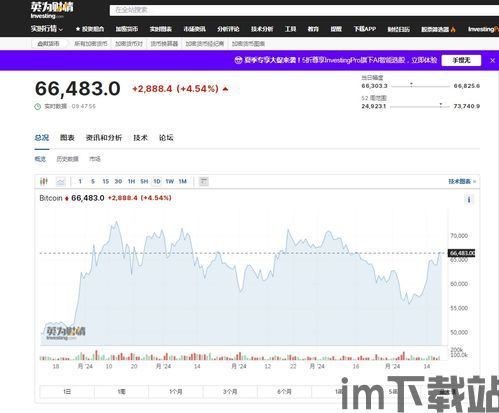
Task: Set chart interval to 5H
Action: pos(144,181)
